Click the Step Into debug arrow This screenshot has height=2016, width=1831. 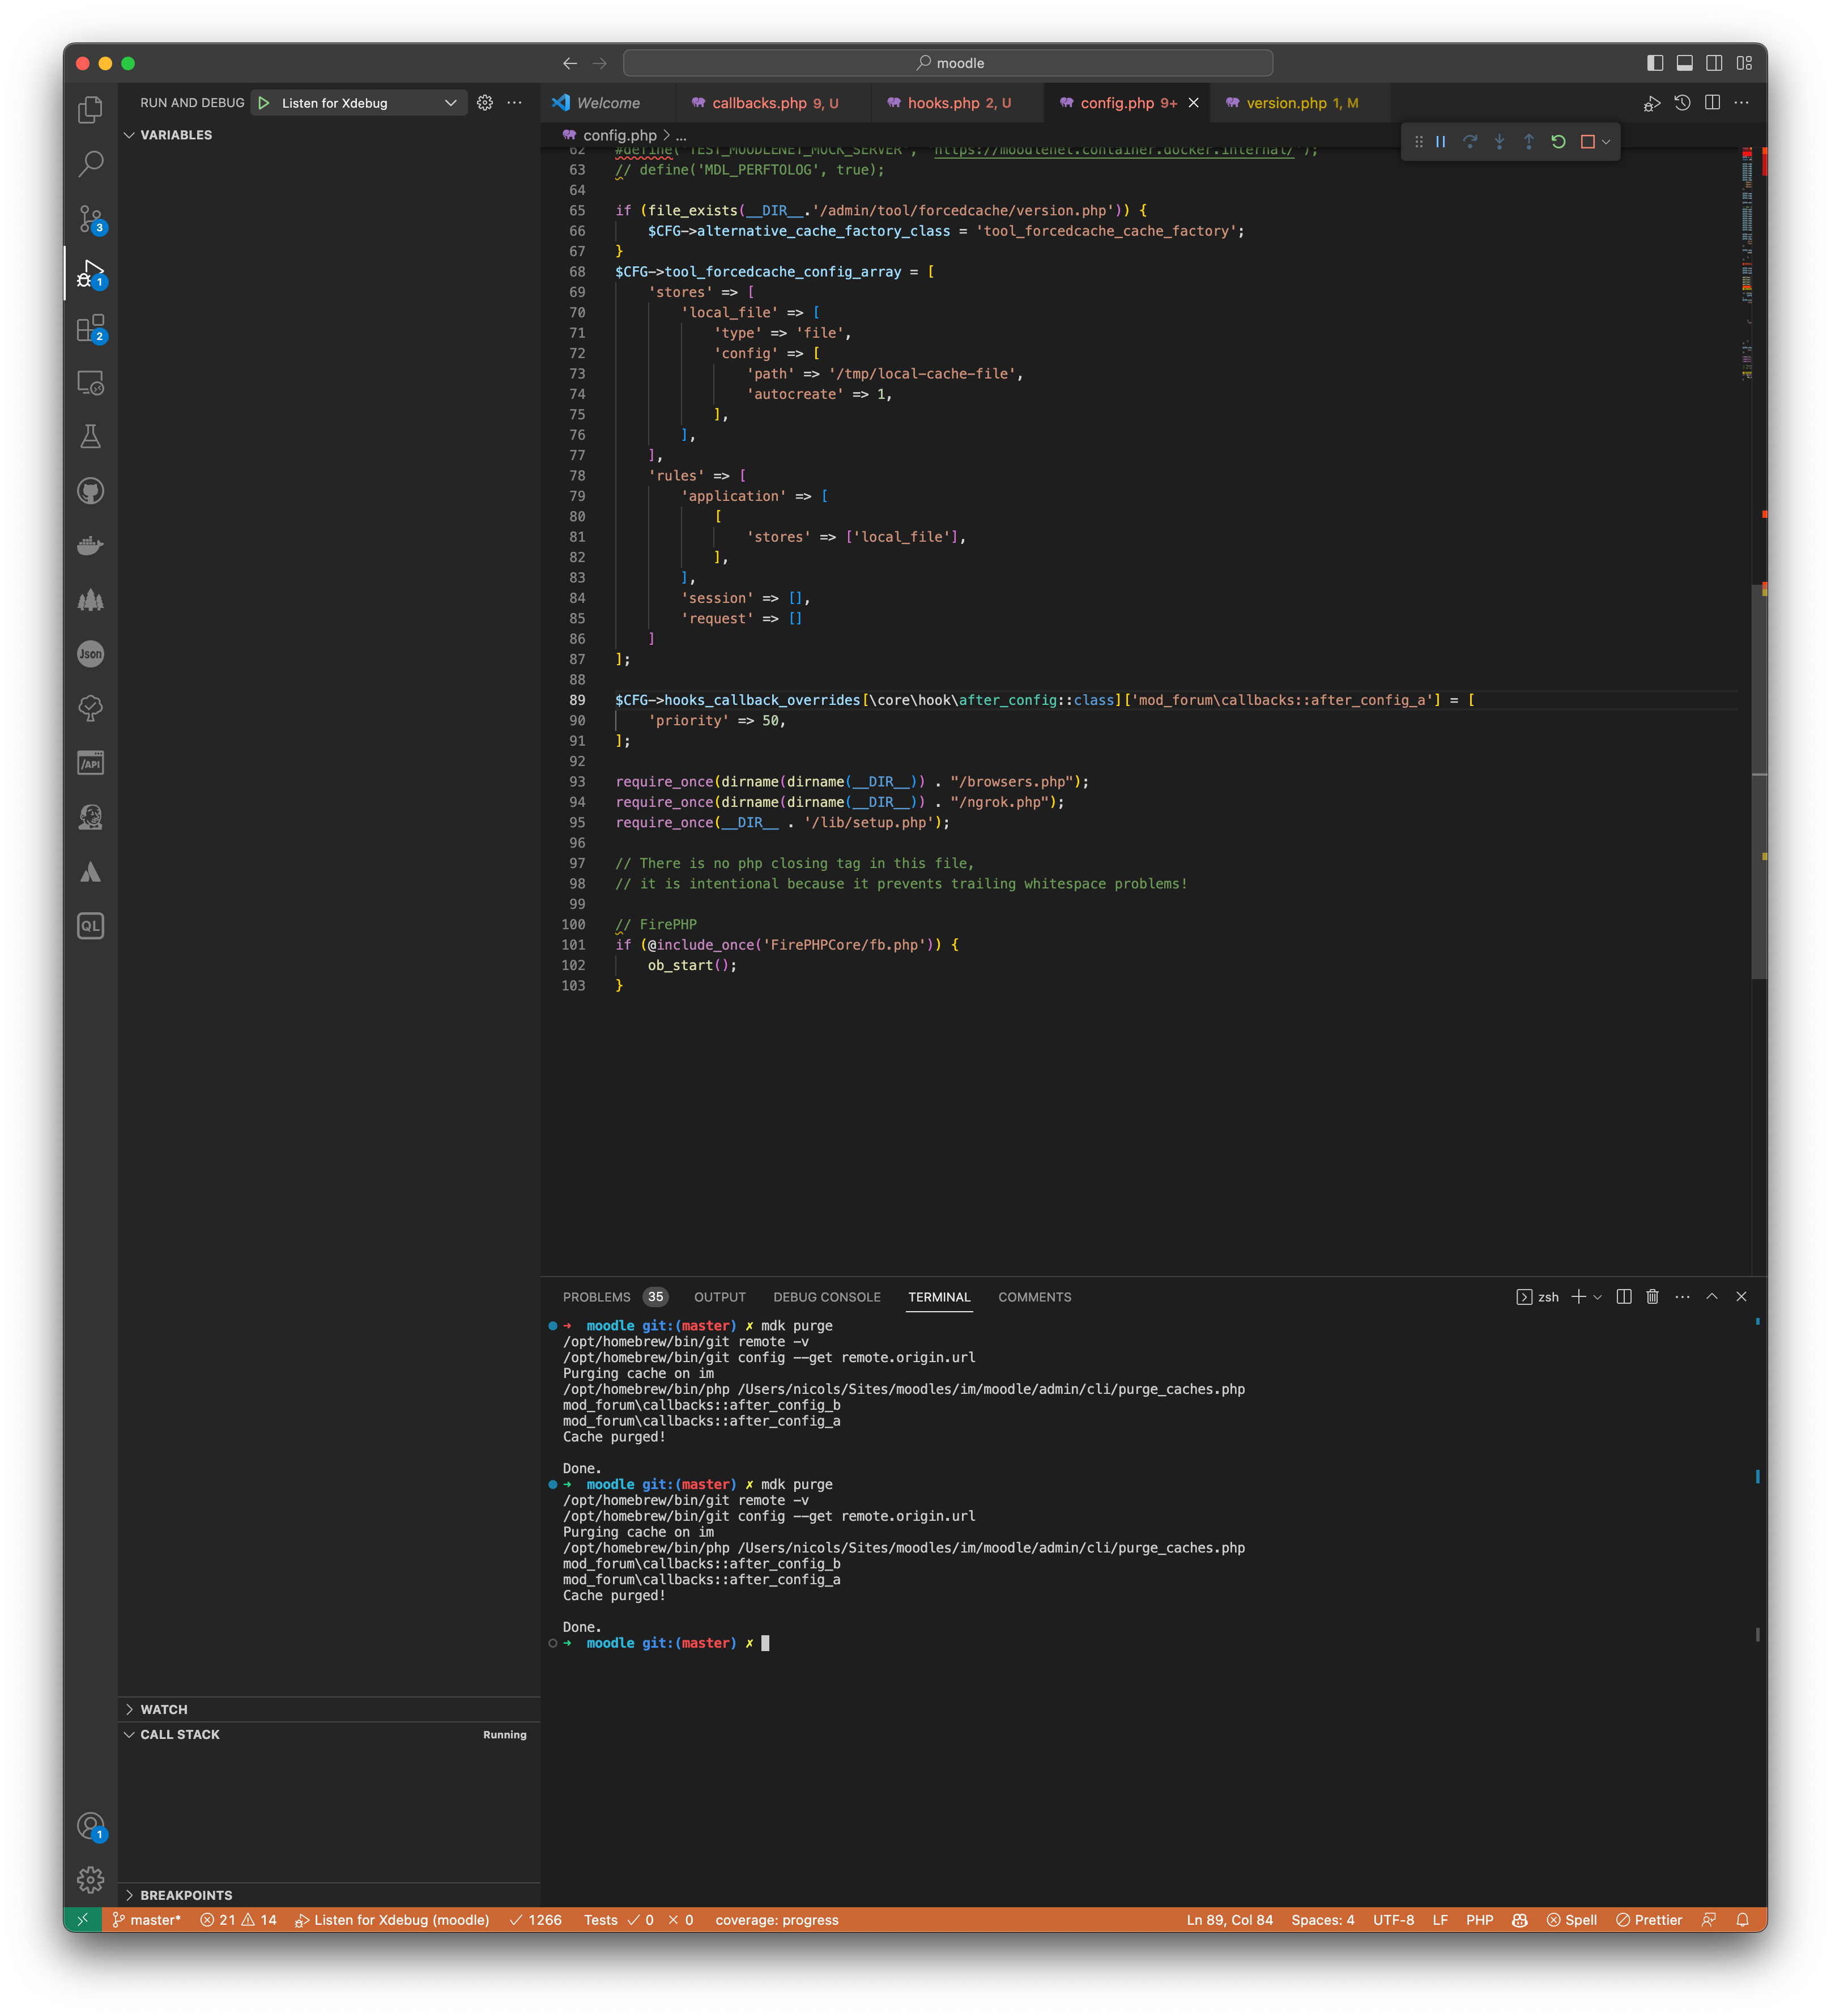tap(1499, 142)
